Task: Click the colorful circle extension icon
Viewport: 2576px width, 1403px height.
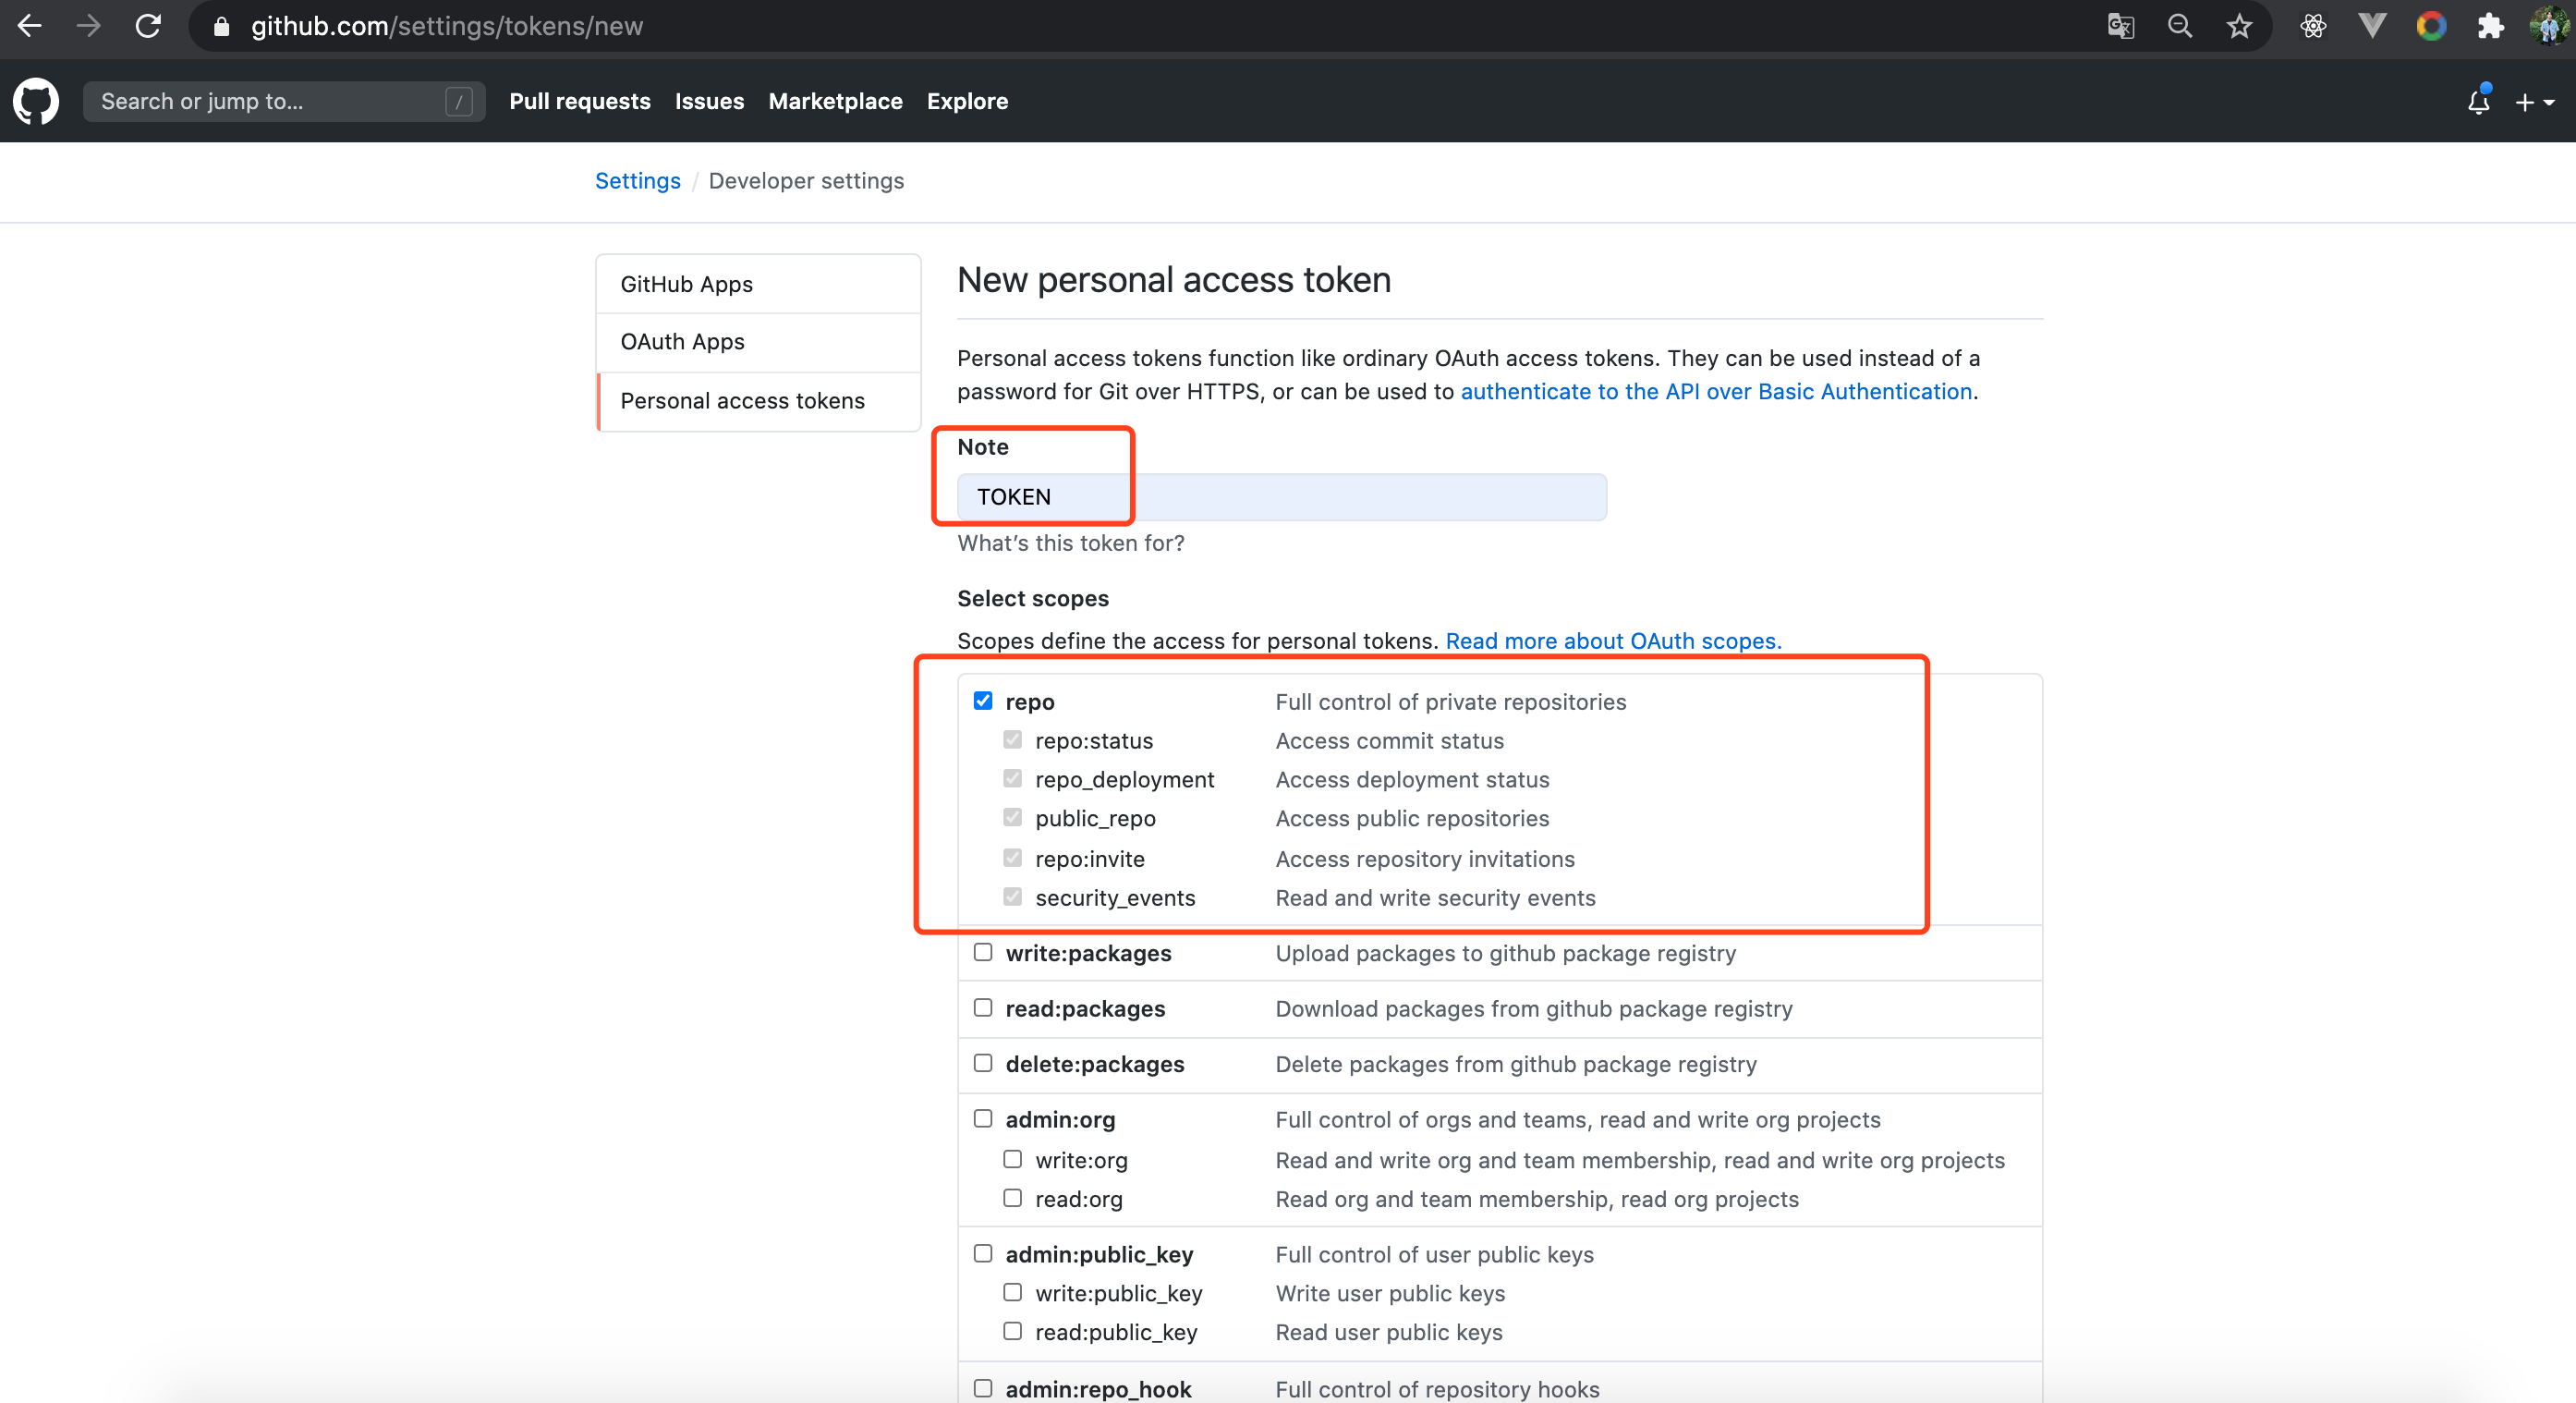Action: pyautogui.click(x=2431, y=26)
